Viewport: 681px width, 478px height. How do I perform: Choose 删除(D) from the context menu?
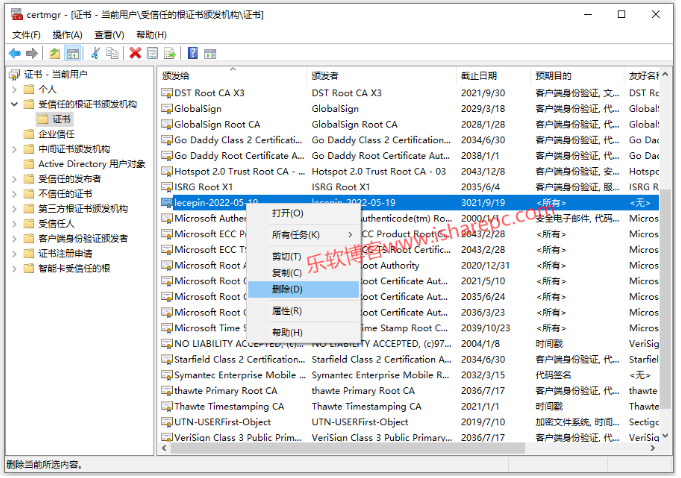pyautogui.click(x=288, y=289)
